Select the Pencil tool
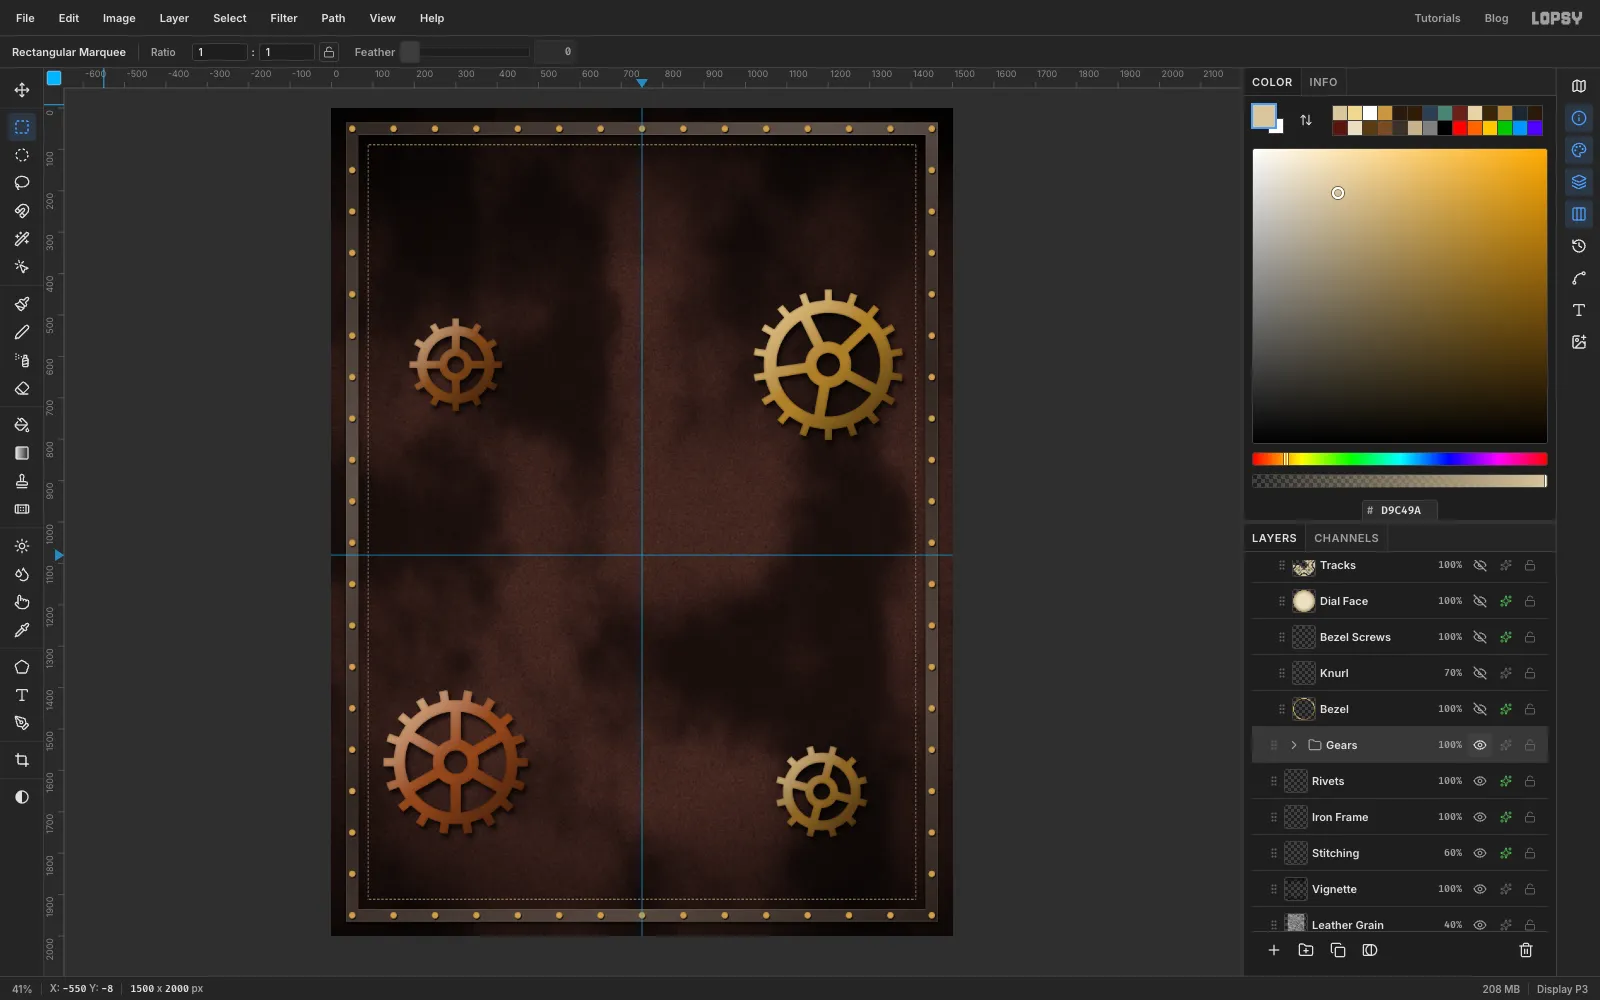The image size is (1600, 1000). (x=22, y=332)
